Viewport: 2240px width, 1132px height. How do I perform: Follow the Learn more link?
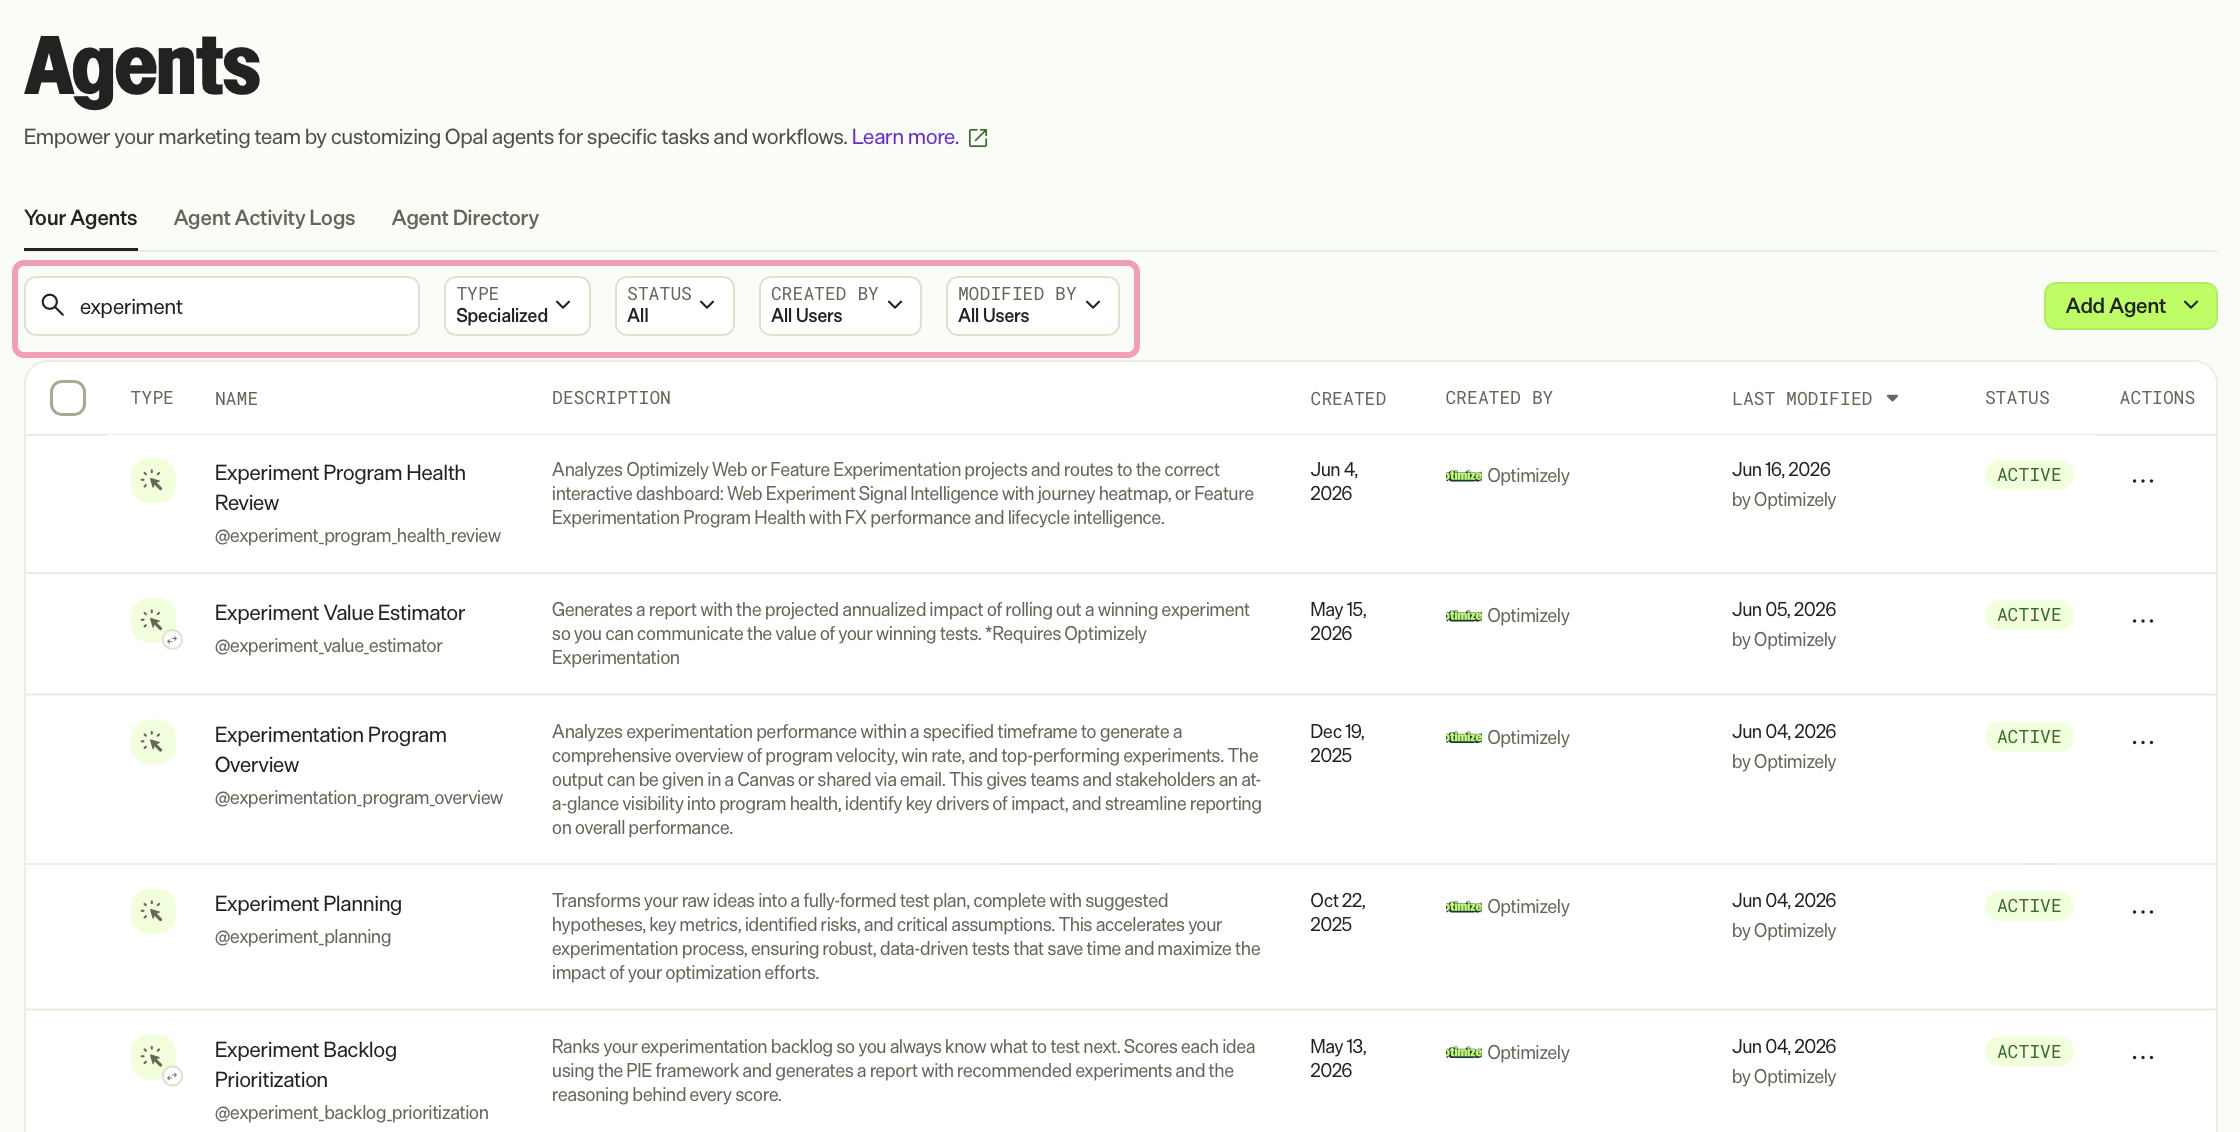[905, 137]
